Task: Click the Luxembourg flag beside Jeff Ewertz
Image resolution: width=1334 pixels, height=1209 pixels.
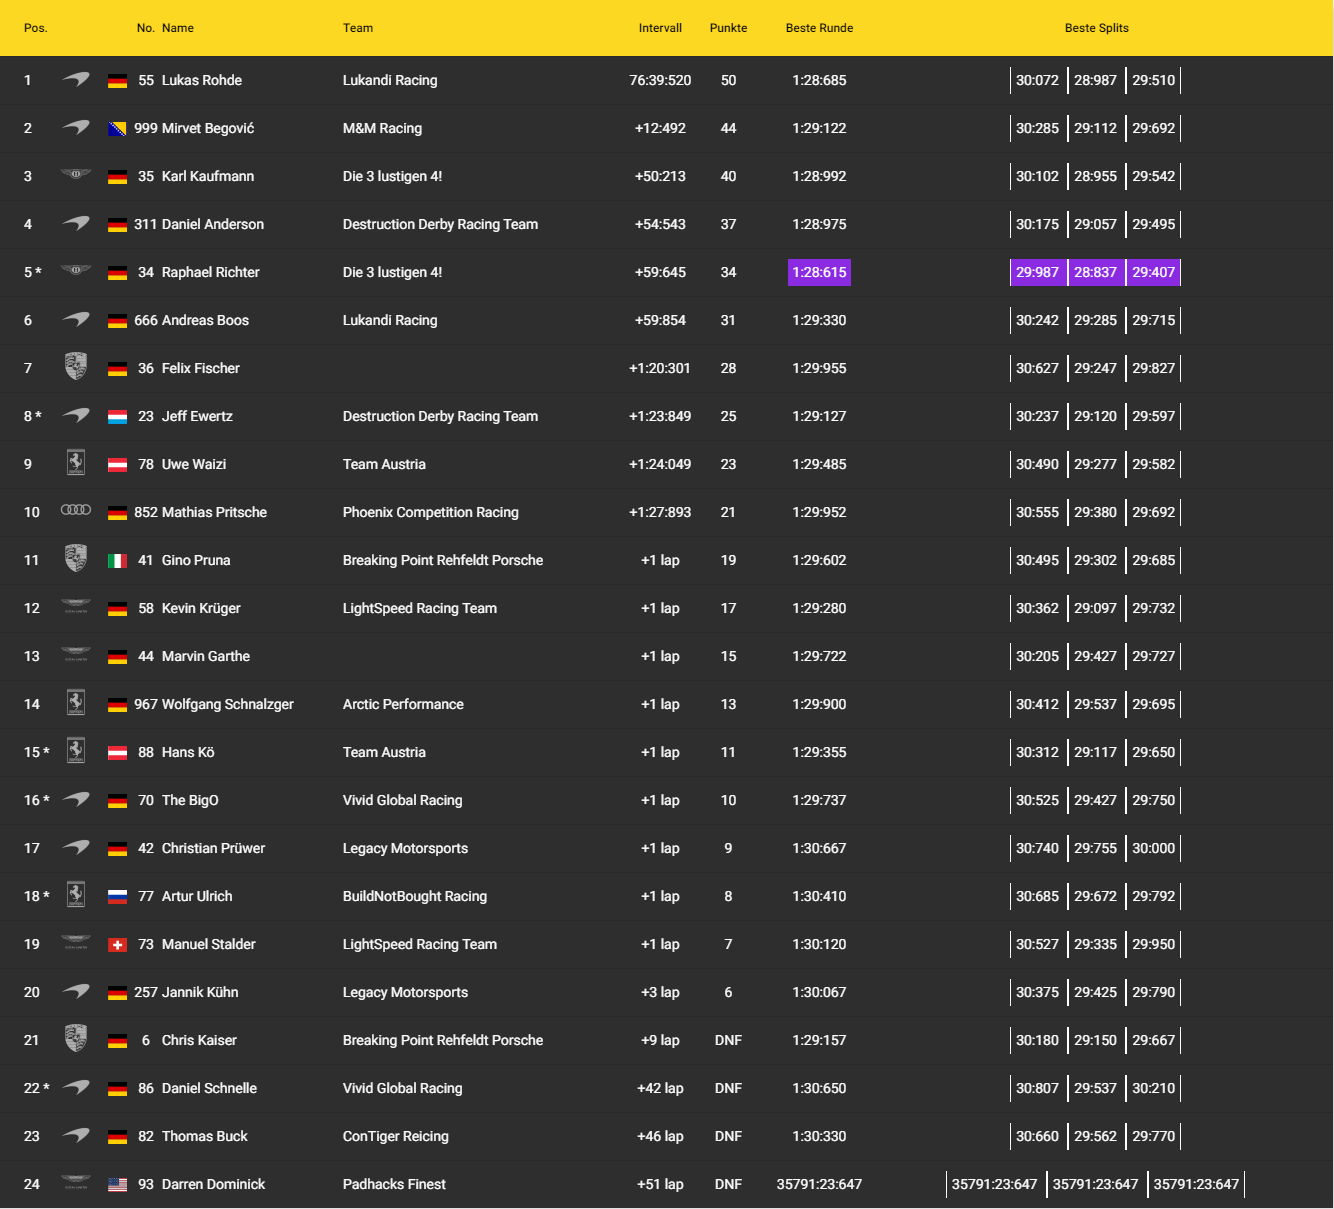Action: (x=117, y=417)
